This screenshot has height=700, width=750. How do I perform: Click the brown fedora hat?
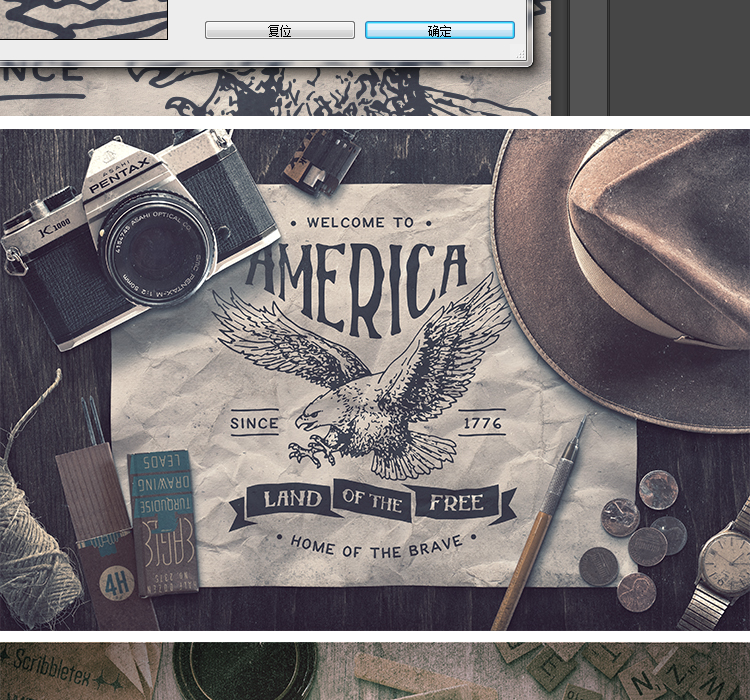(x=630, y=260)
